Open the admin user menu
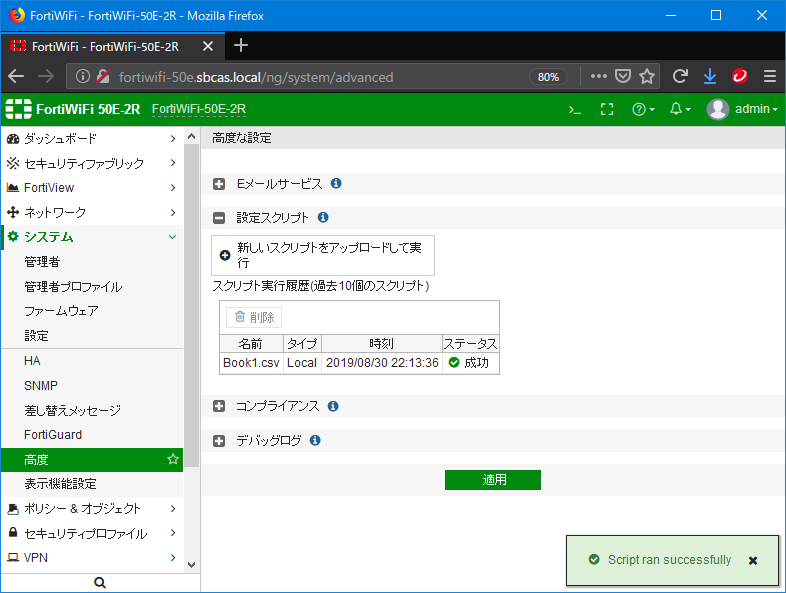Image resolution: width=786 pixels, height=593 pixels. [x=742, y=109]
